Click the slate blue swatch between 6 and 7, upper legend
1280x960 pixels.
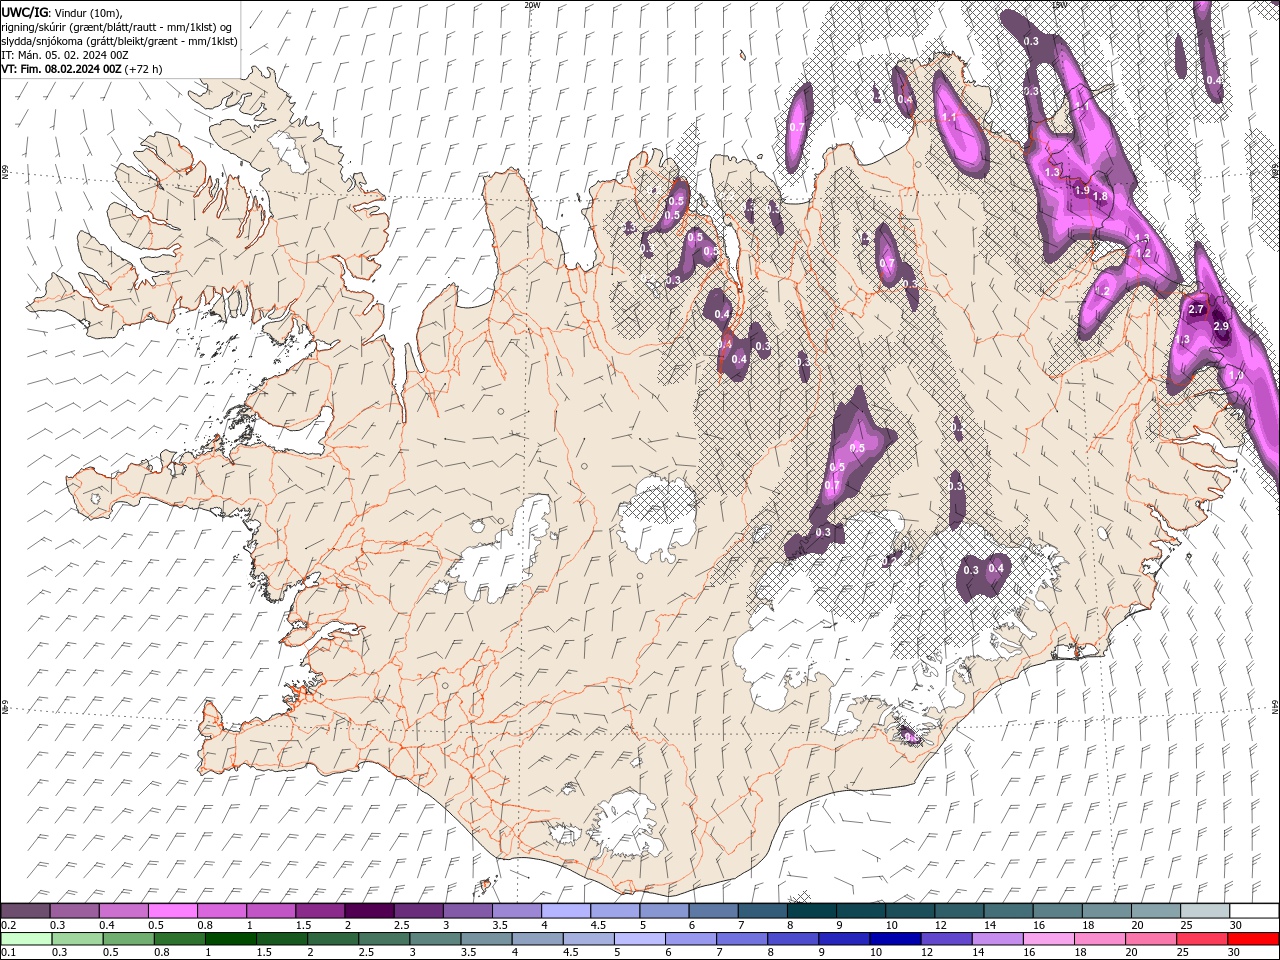(713, 911)
